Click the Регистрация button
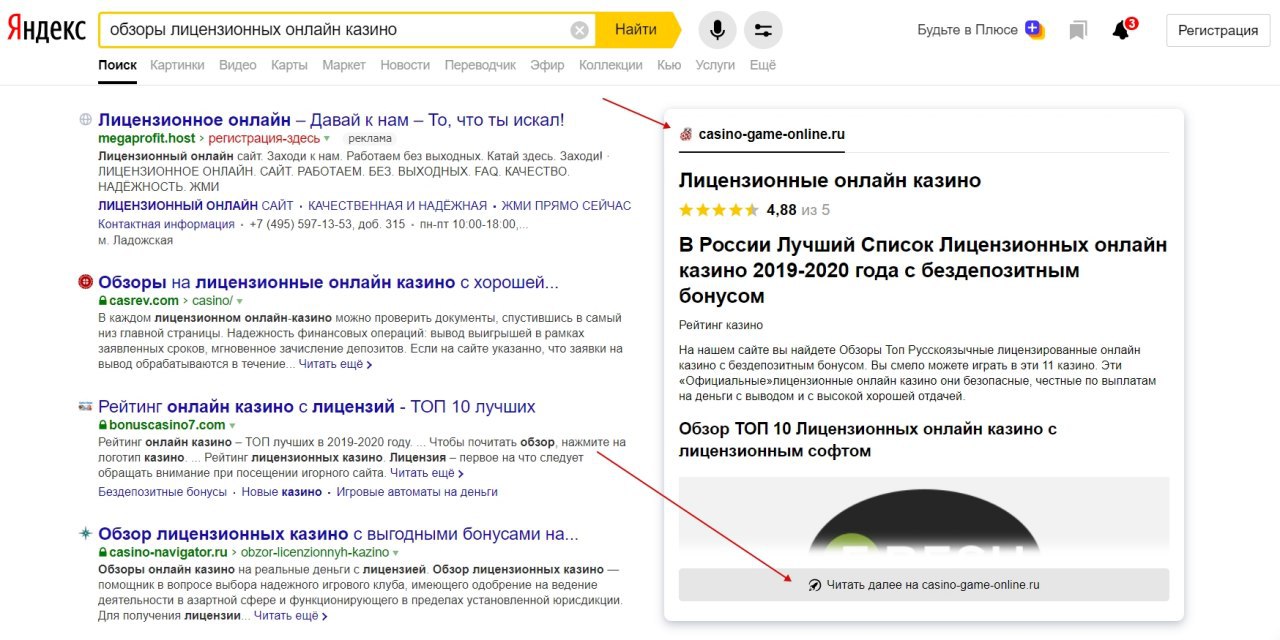The width and height of the screenshot is (1280, 640). tap(1218, 30)
